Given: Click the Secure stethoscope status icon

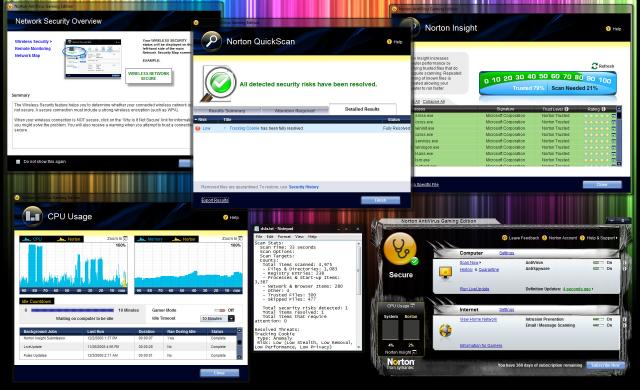Looking at the screenshot, I should tap(401, 249).
